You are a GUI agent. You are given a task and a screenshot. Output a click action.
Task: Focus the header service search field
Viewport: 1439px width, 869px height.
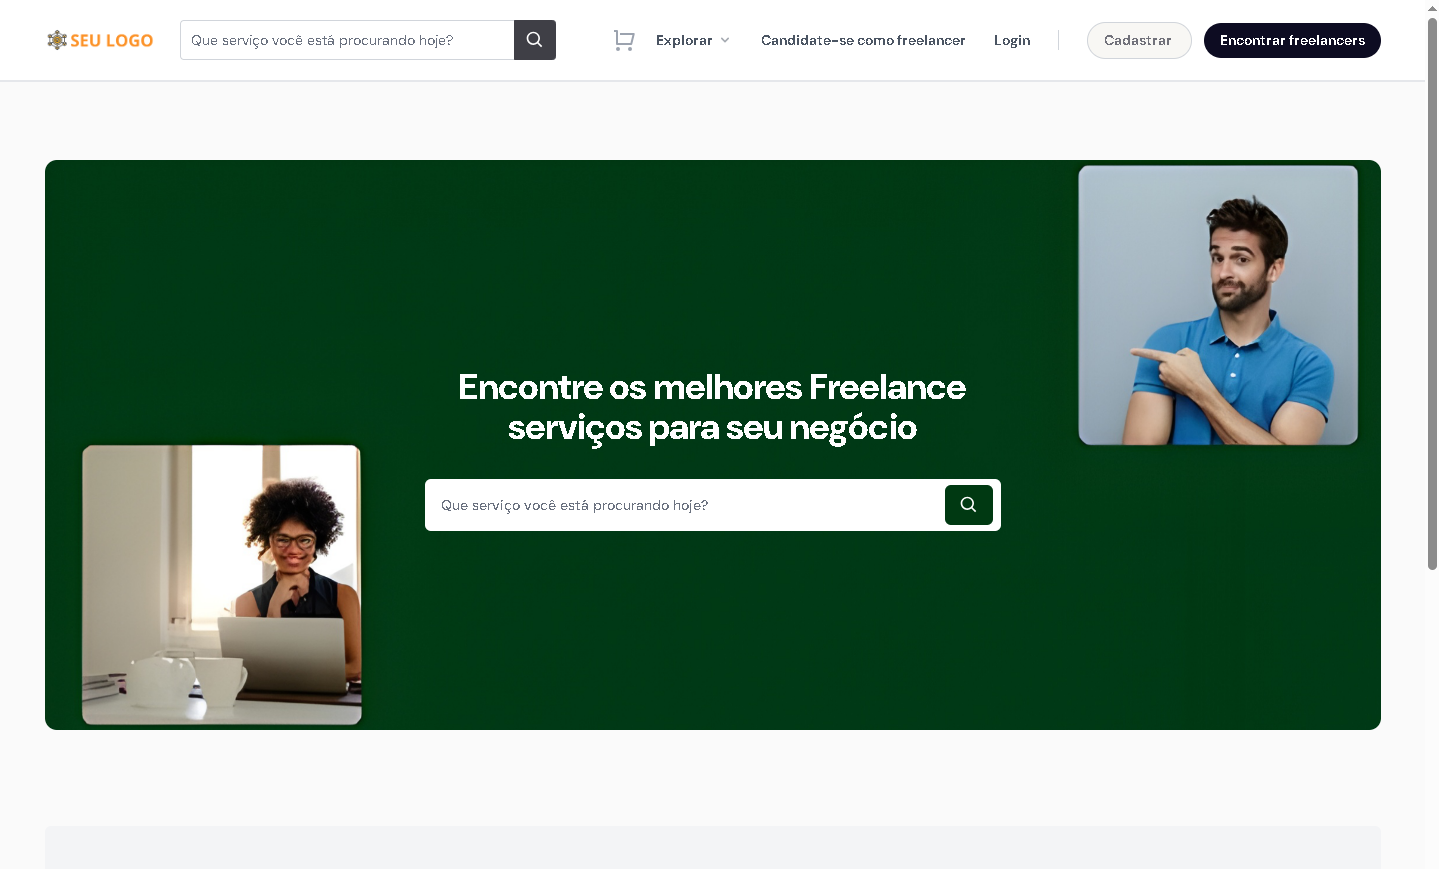(x=346, y=41)
